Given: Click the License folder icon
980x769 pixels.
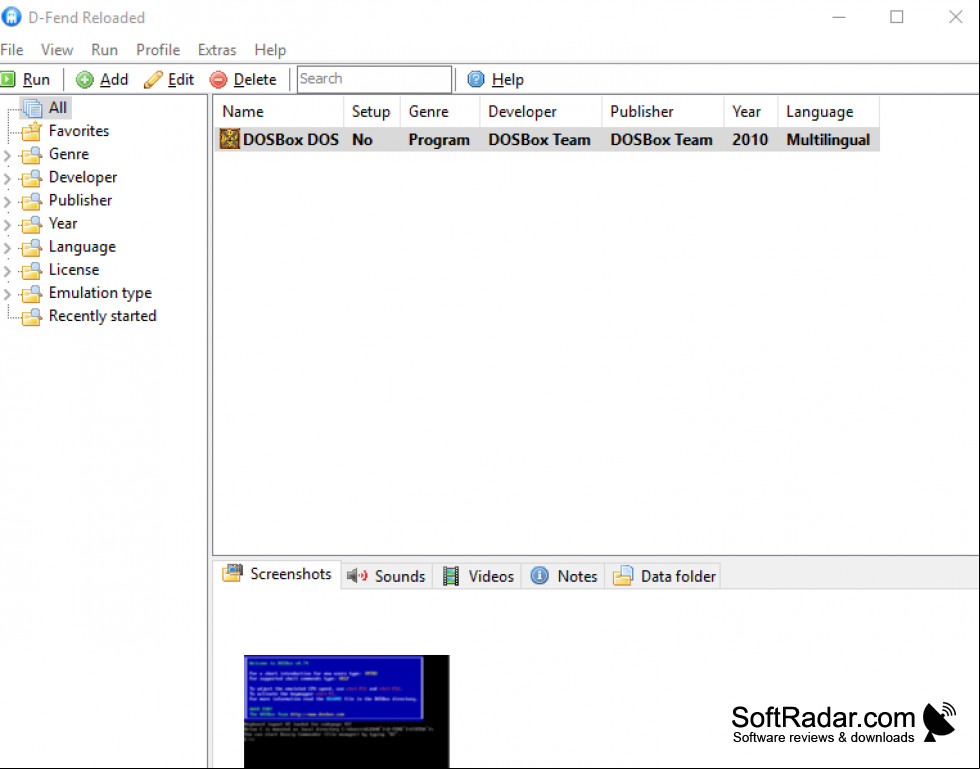Looking at the screenshot, I should click(31, 270).
